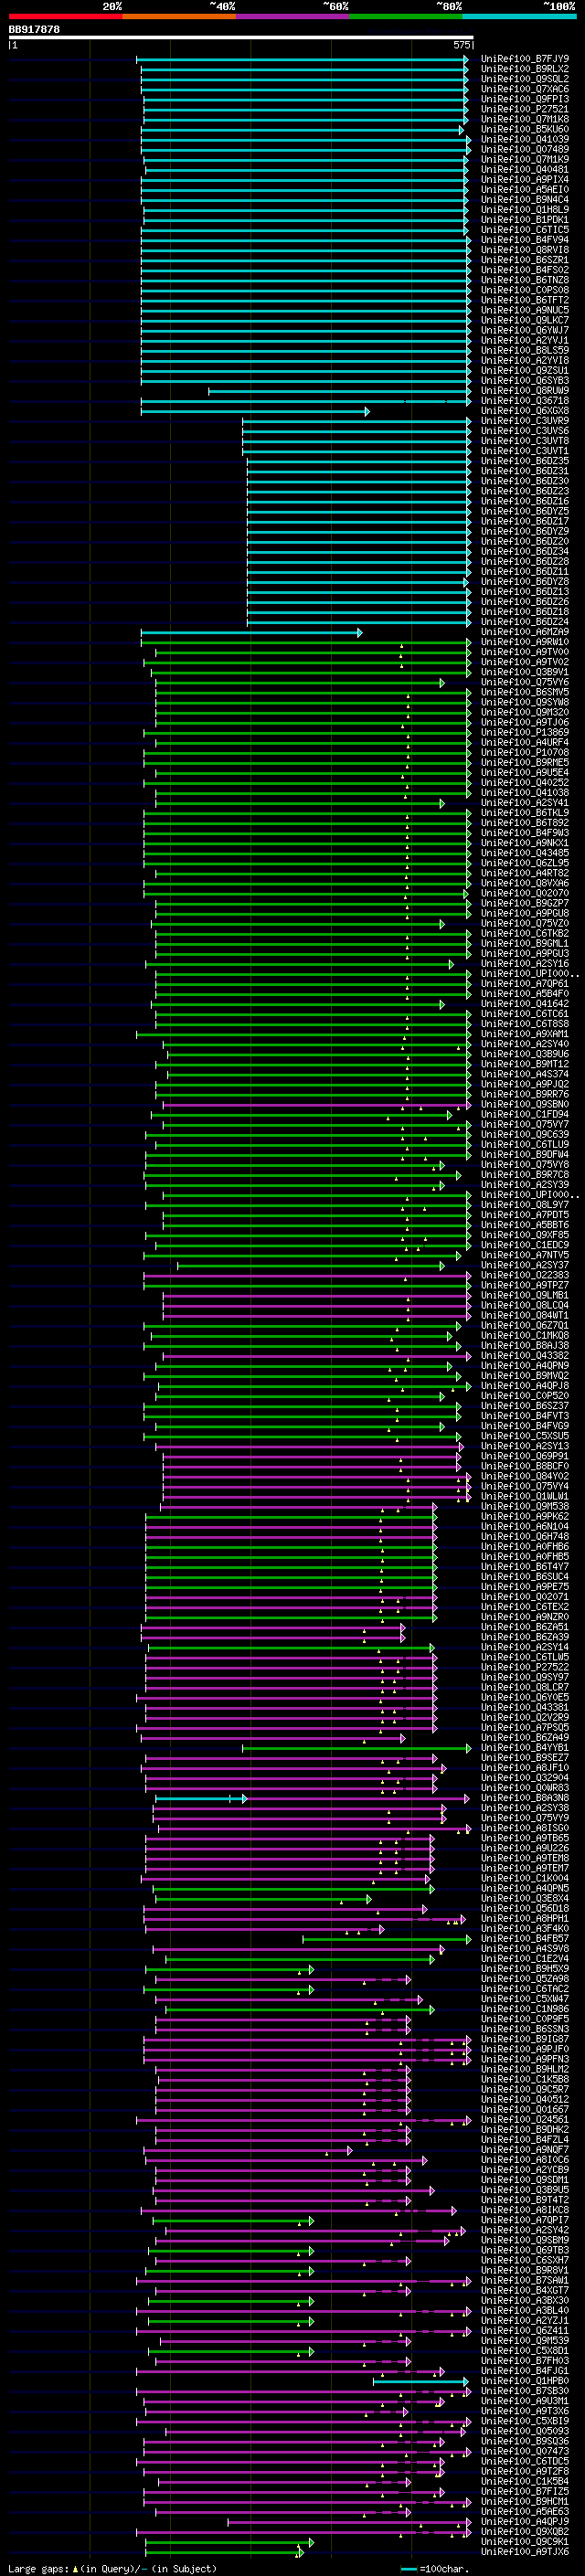Select the UniRef100_Q40481 label

[x=525, y=169]
